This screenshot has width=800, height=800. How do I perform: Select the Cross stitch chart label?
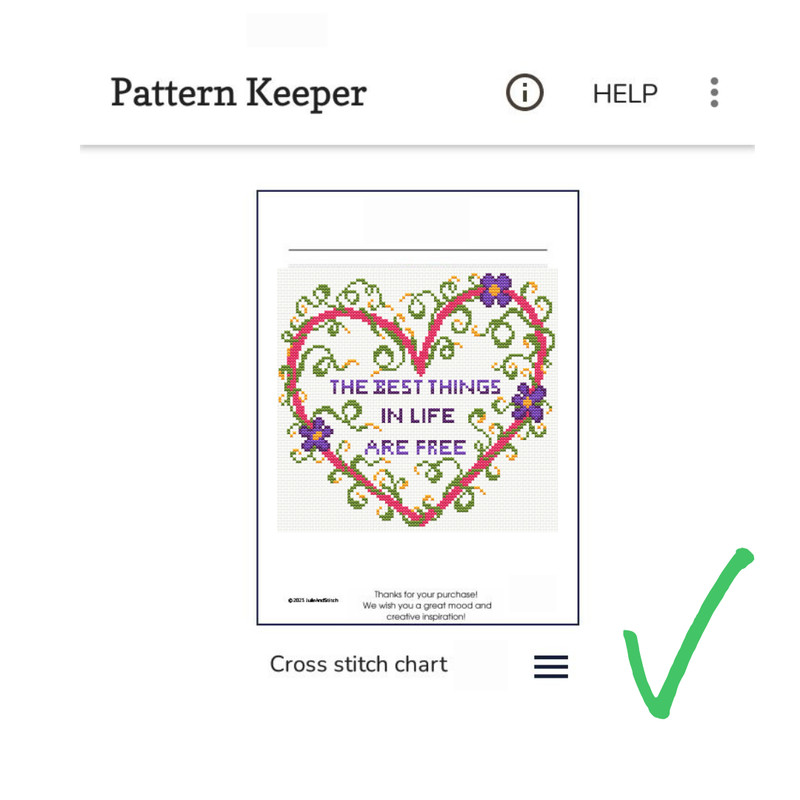[358, 664]
